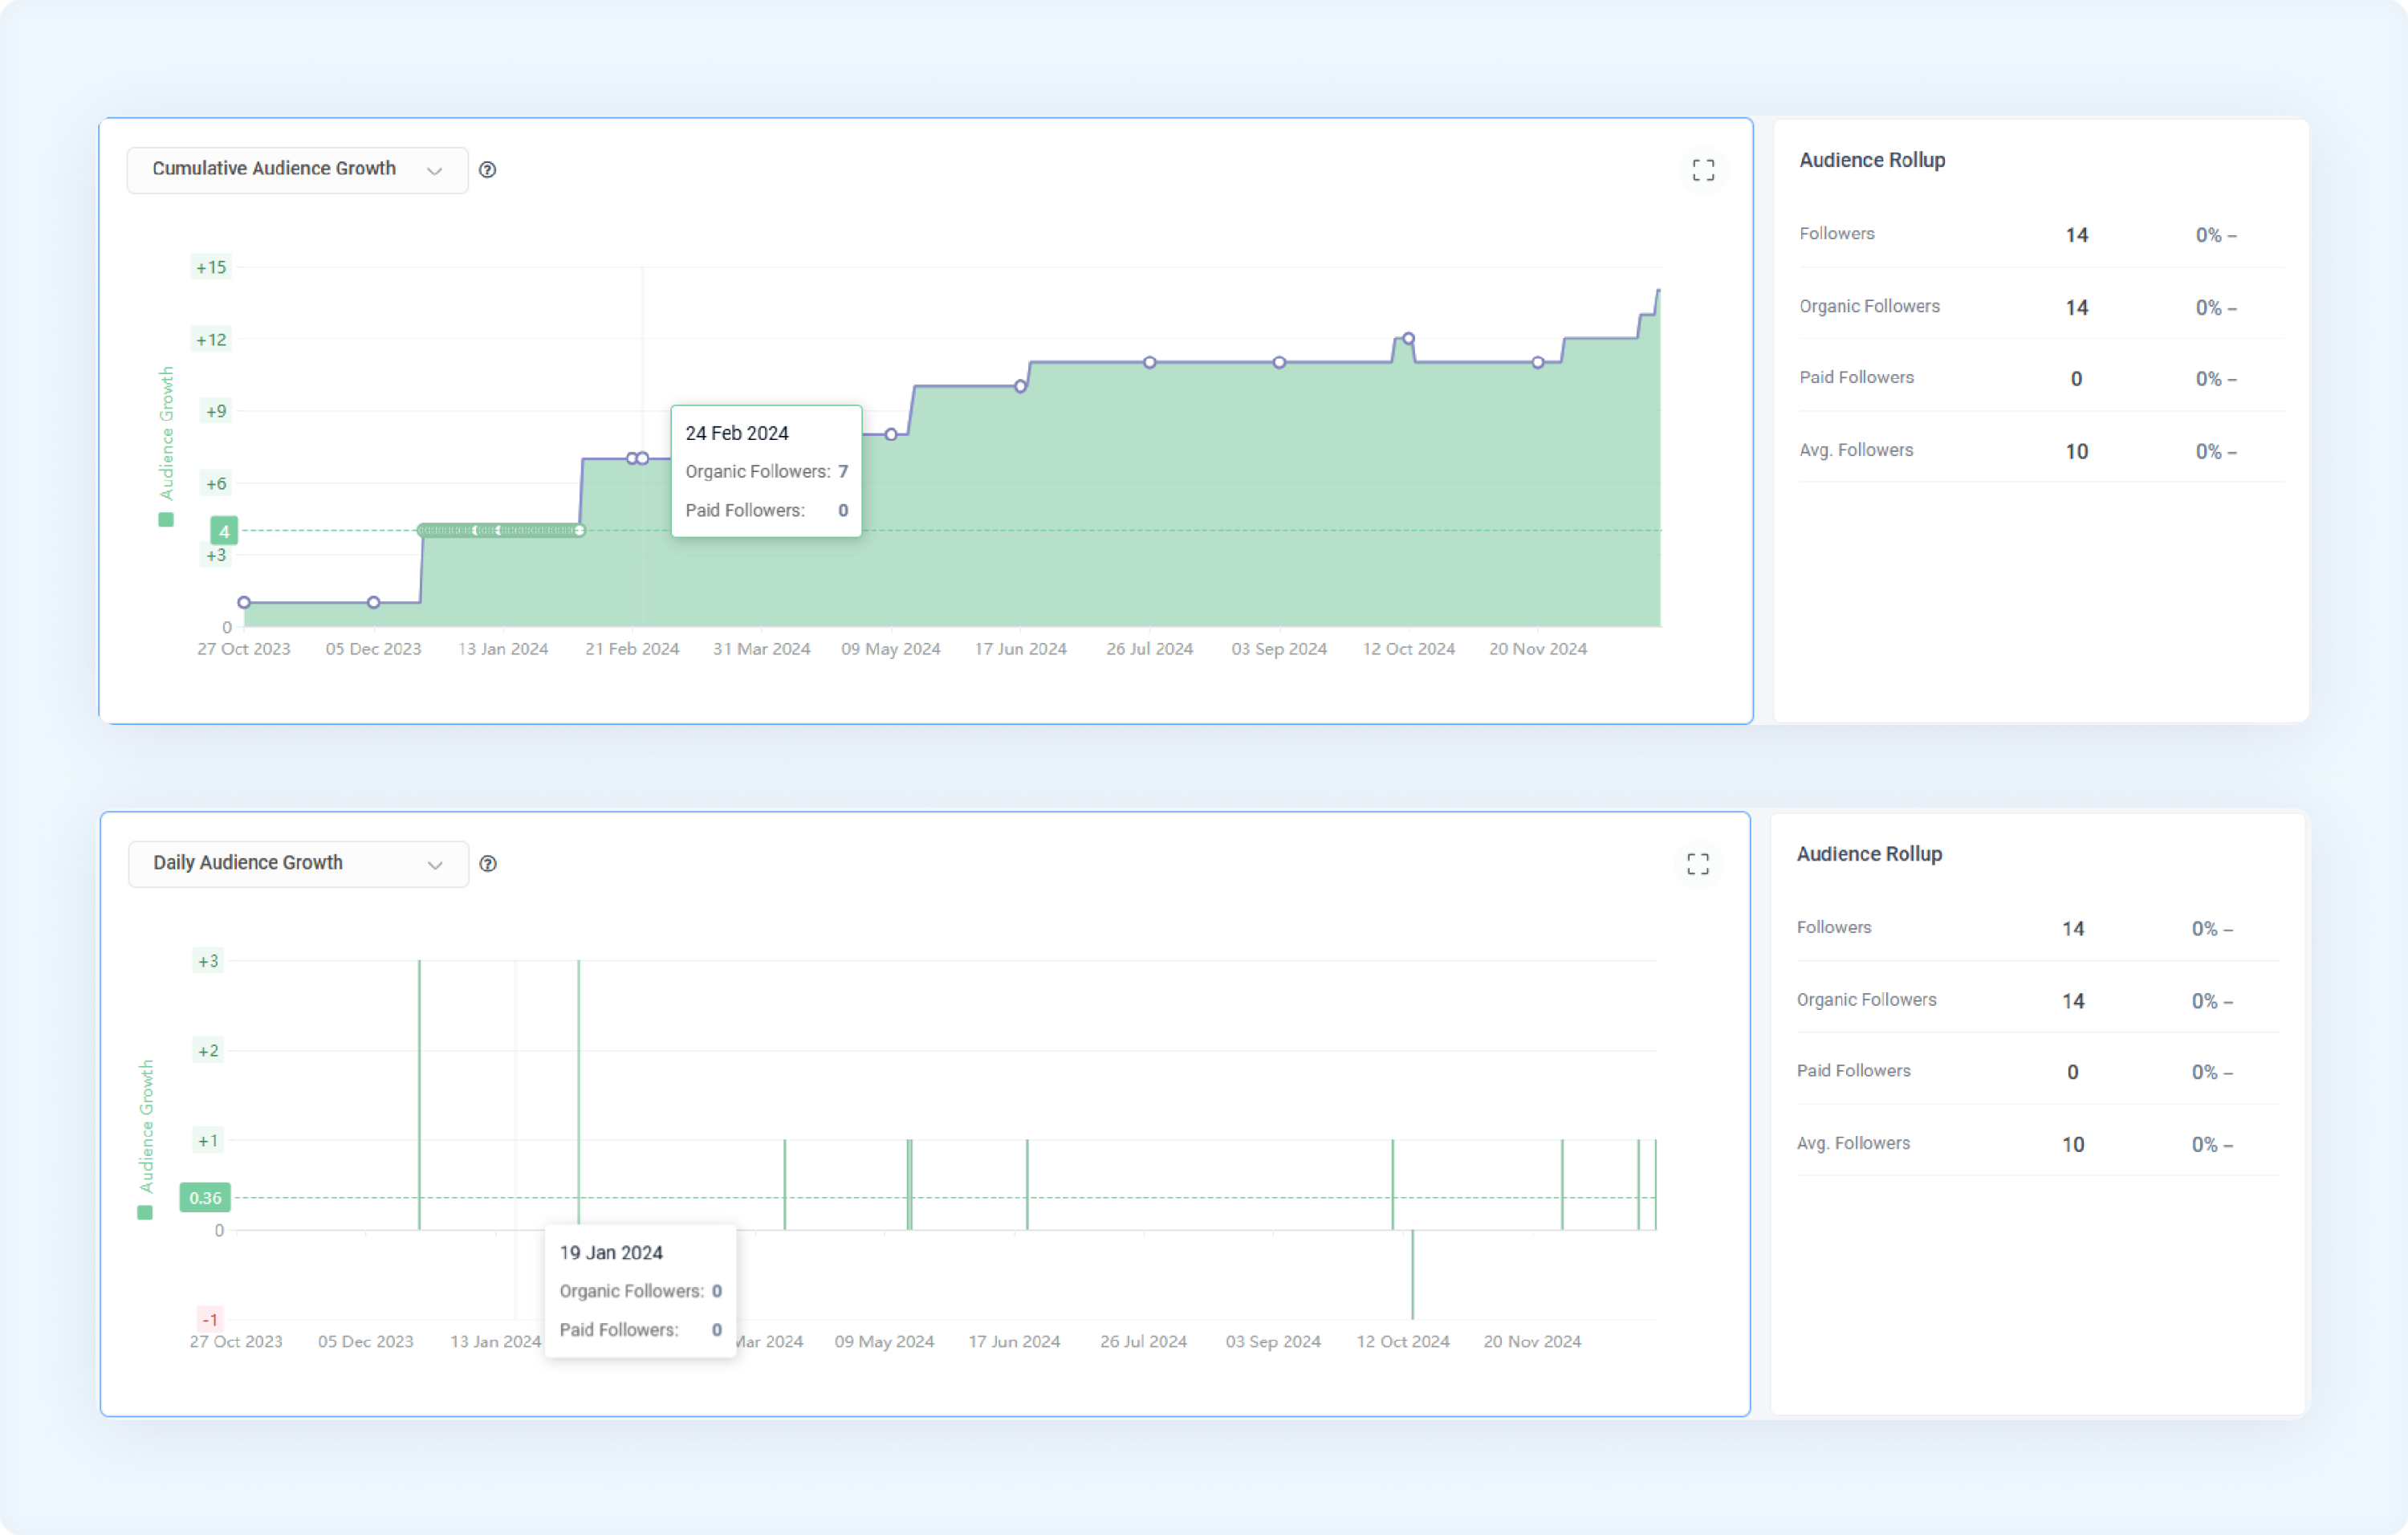Click 'Paid Followers:' in the 19 Jan tooltip
Viewport: 2408px width, 1535px height.
(x=619, y=1330)
